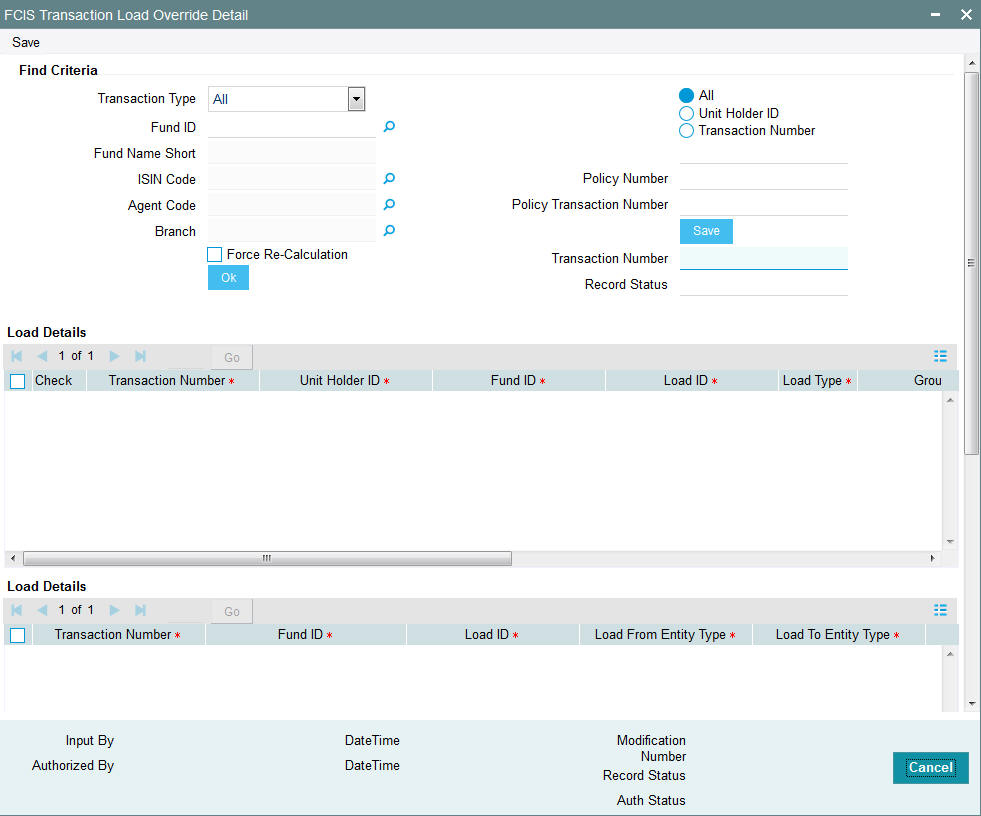The height and width of the screenshot is (816, 981).
Task: Click the Branch input field
Action: 292,231
